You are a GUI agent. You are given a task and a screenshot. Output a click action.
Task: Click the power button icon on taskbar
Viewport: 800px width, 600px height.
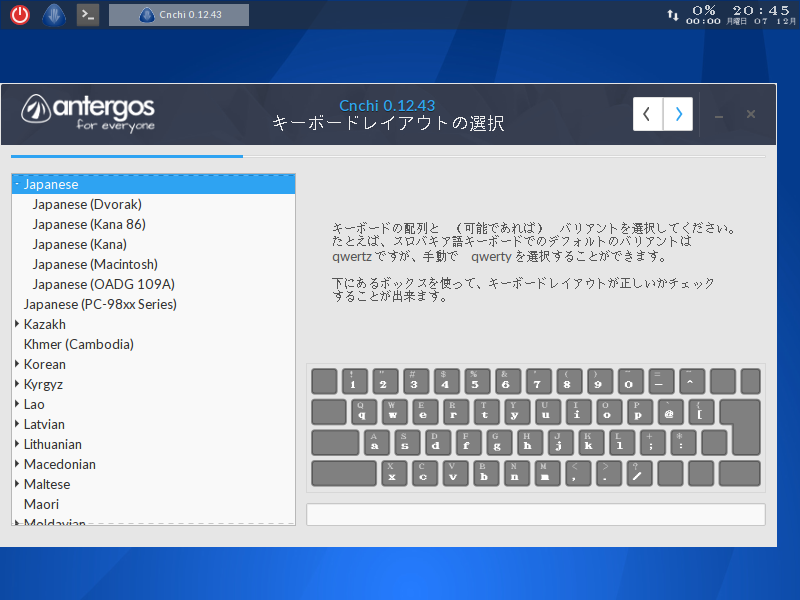click(19, 14)
